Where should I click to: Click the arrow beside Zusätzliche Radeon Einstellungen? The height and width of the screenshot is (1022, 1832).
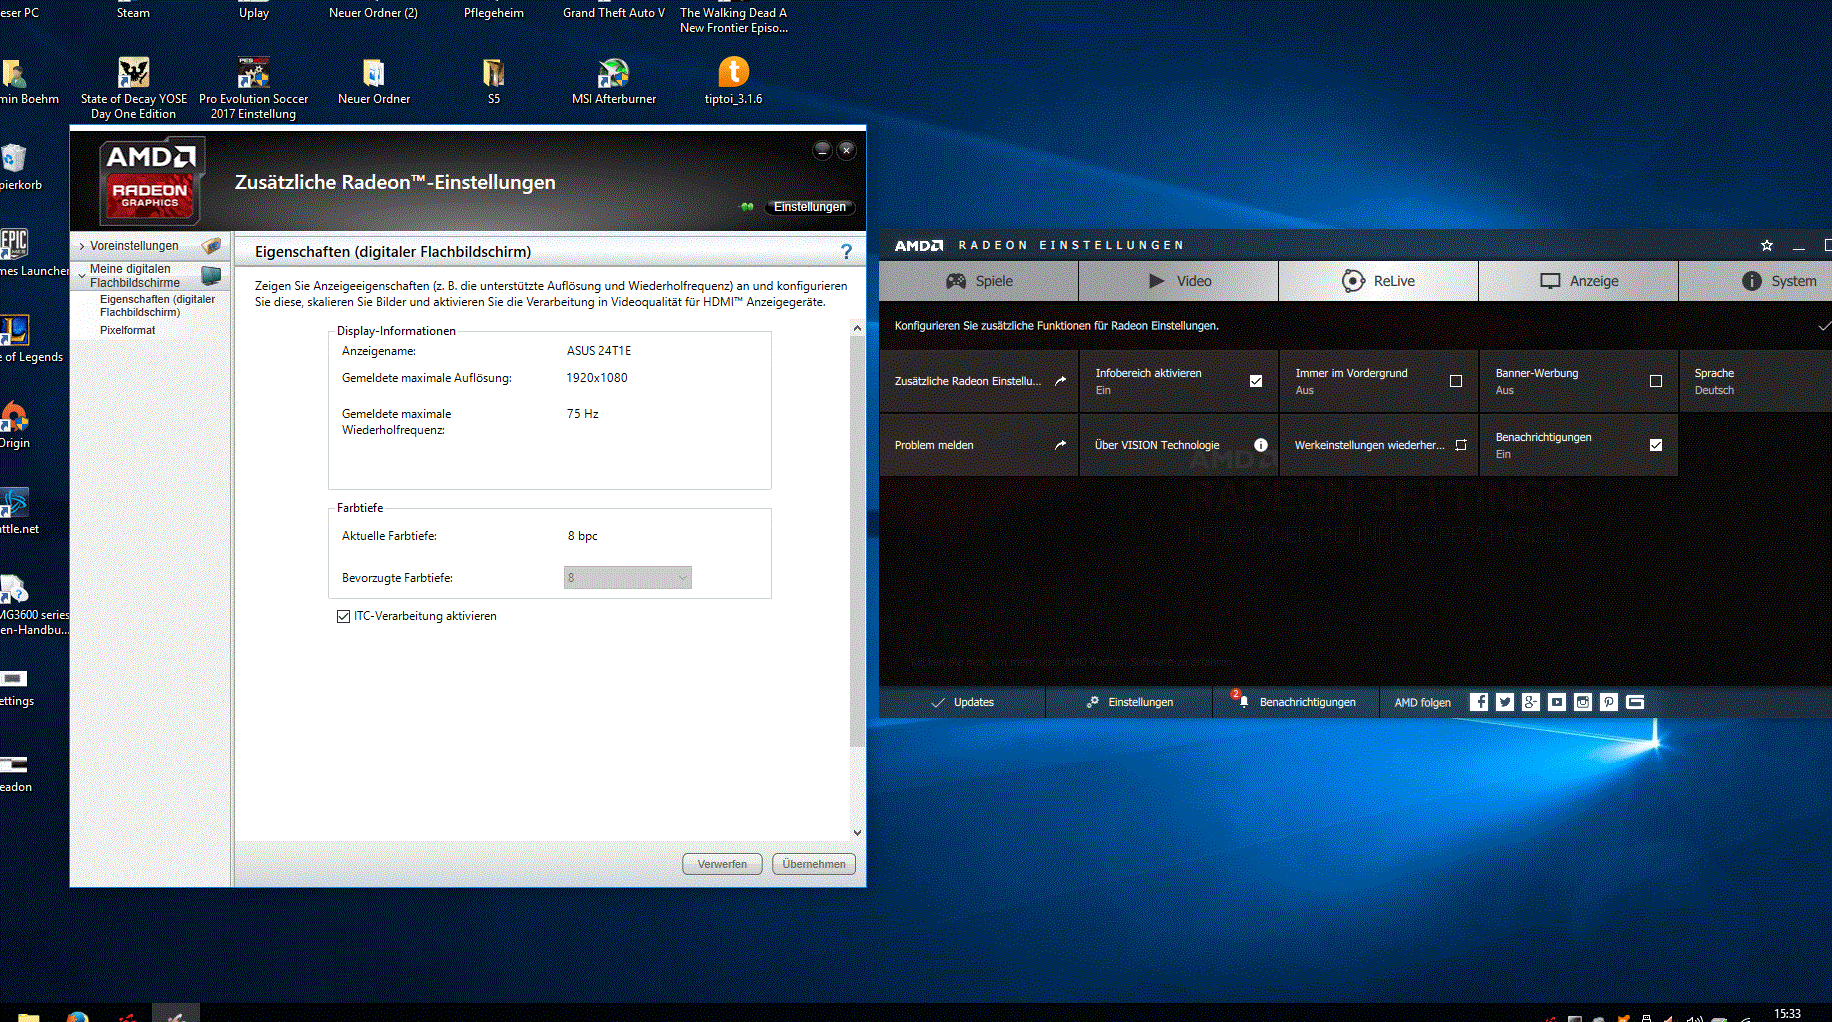click(1060, 381)
